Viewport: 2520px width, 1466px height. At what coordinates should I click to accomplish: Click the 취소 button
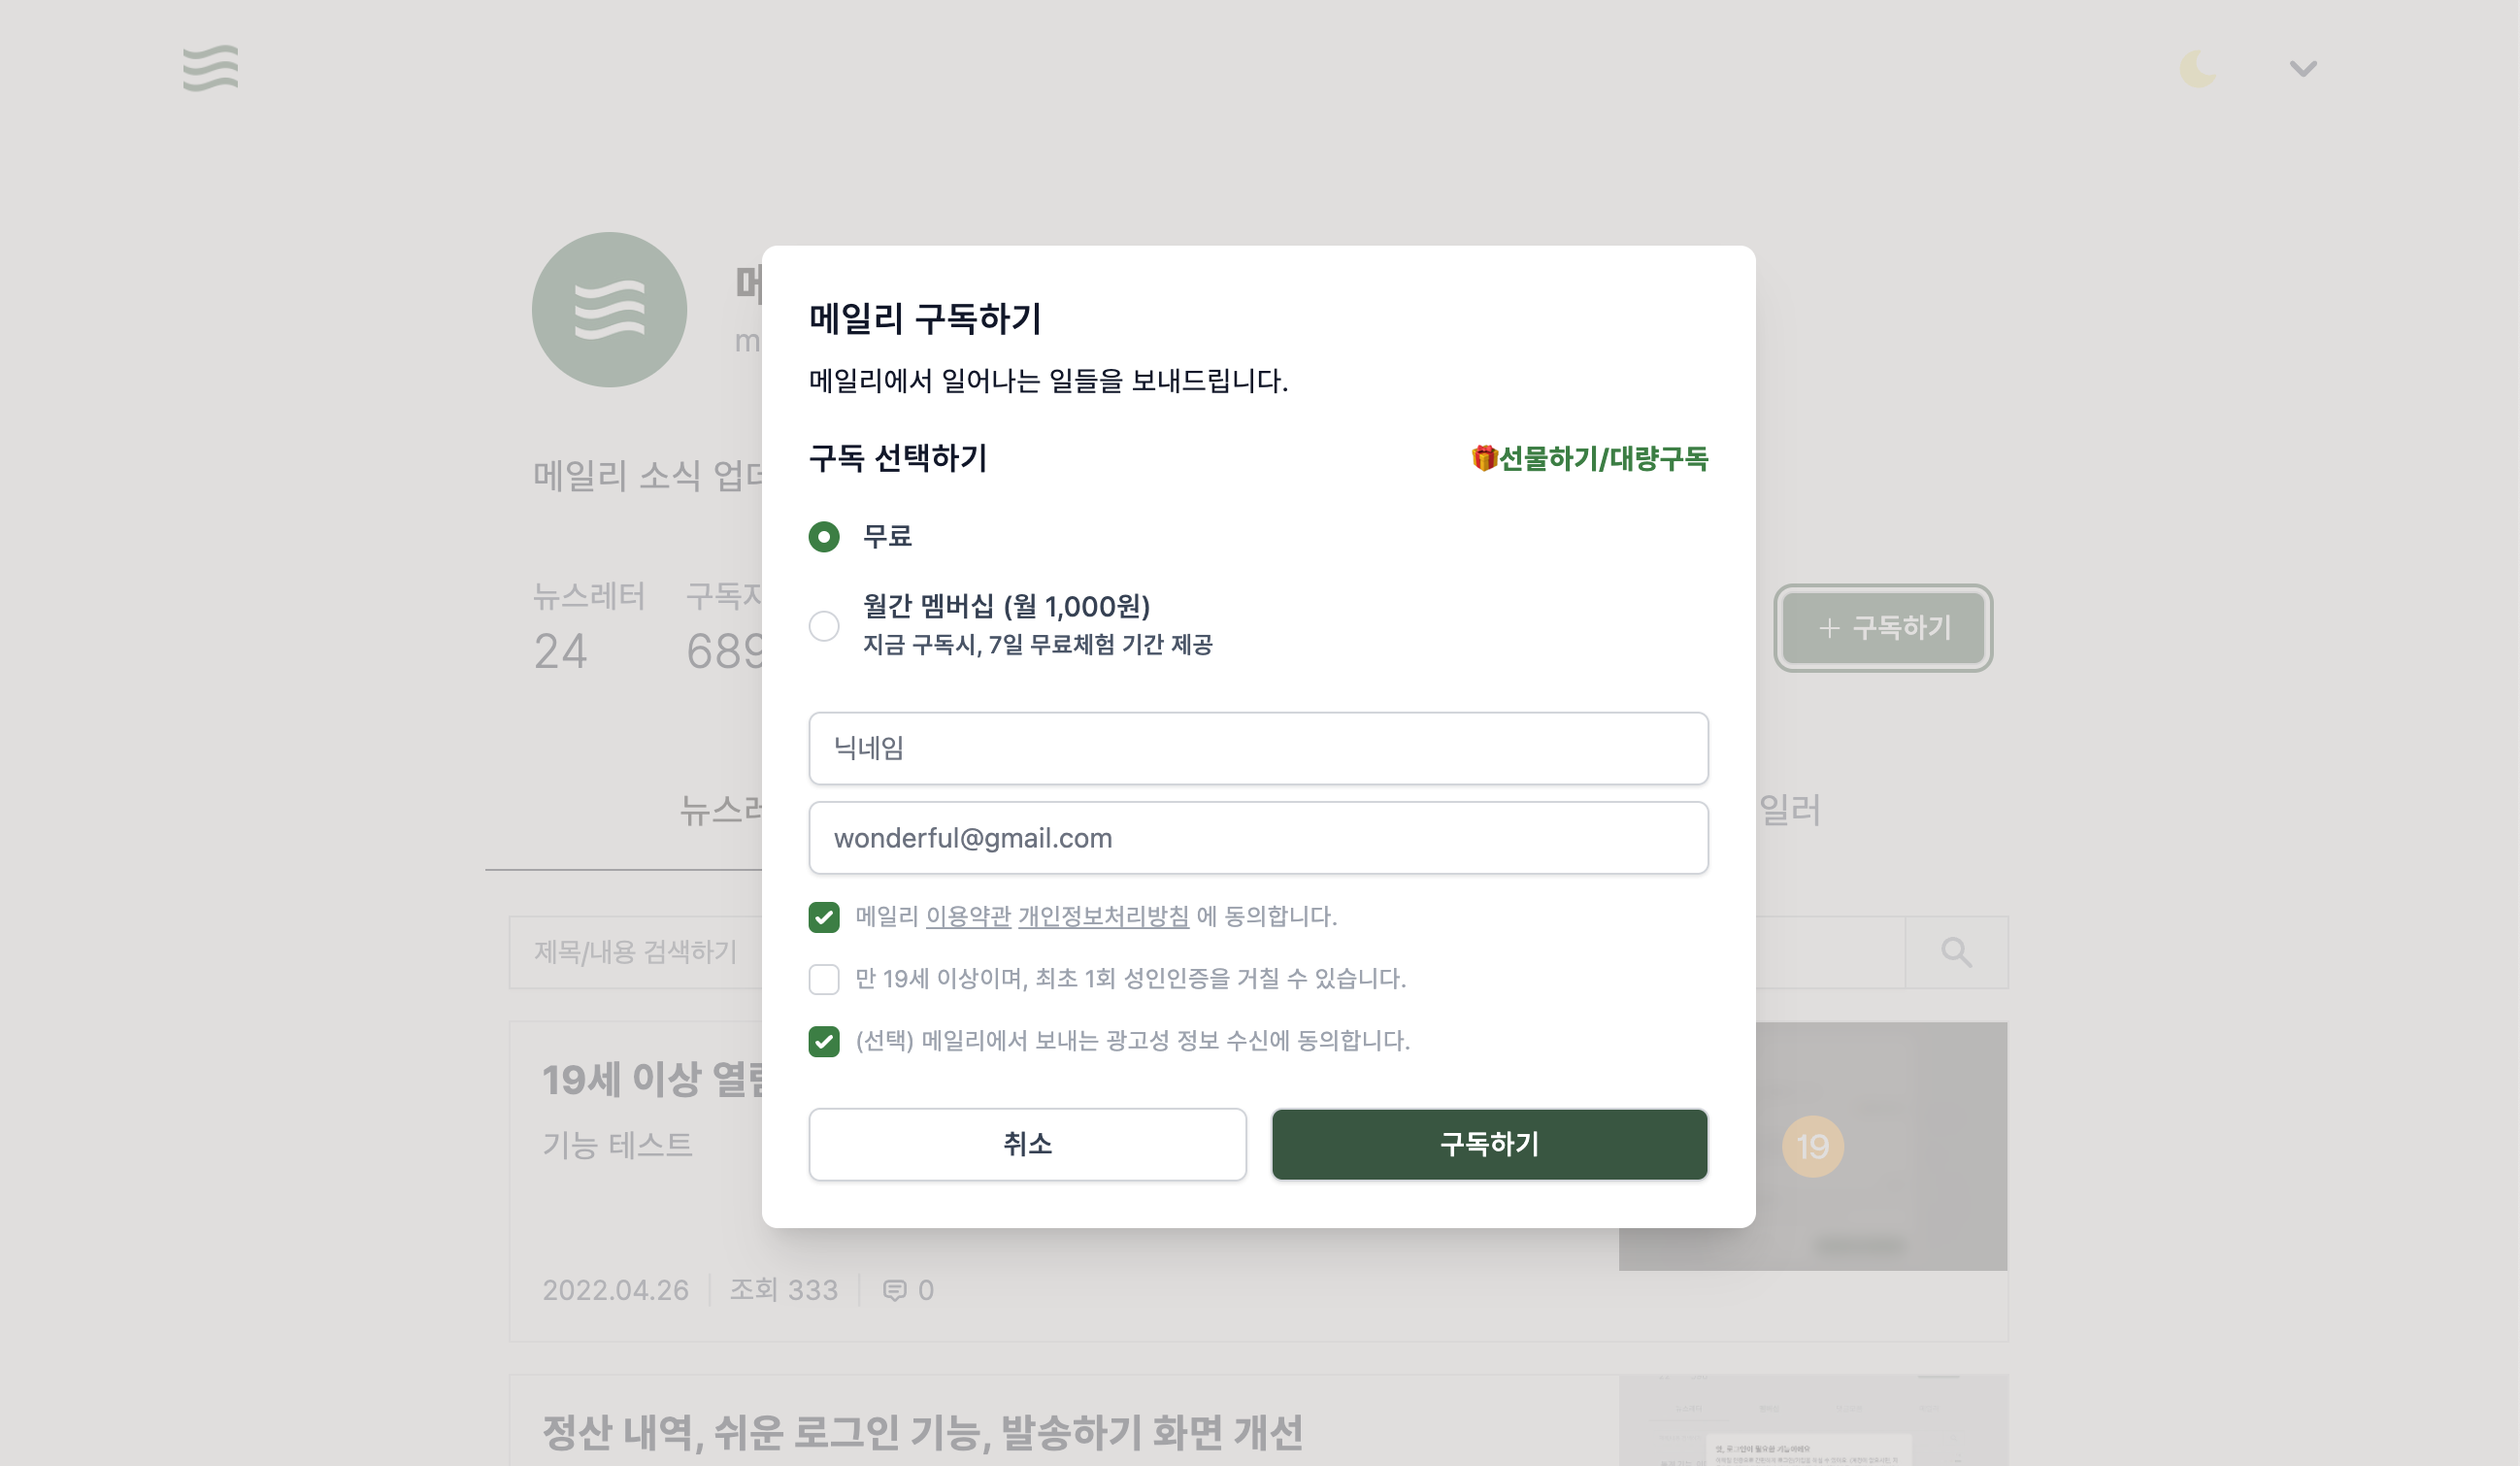coord(1027,1145)
